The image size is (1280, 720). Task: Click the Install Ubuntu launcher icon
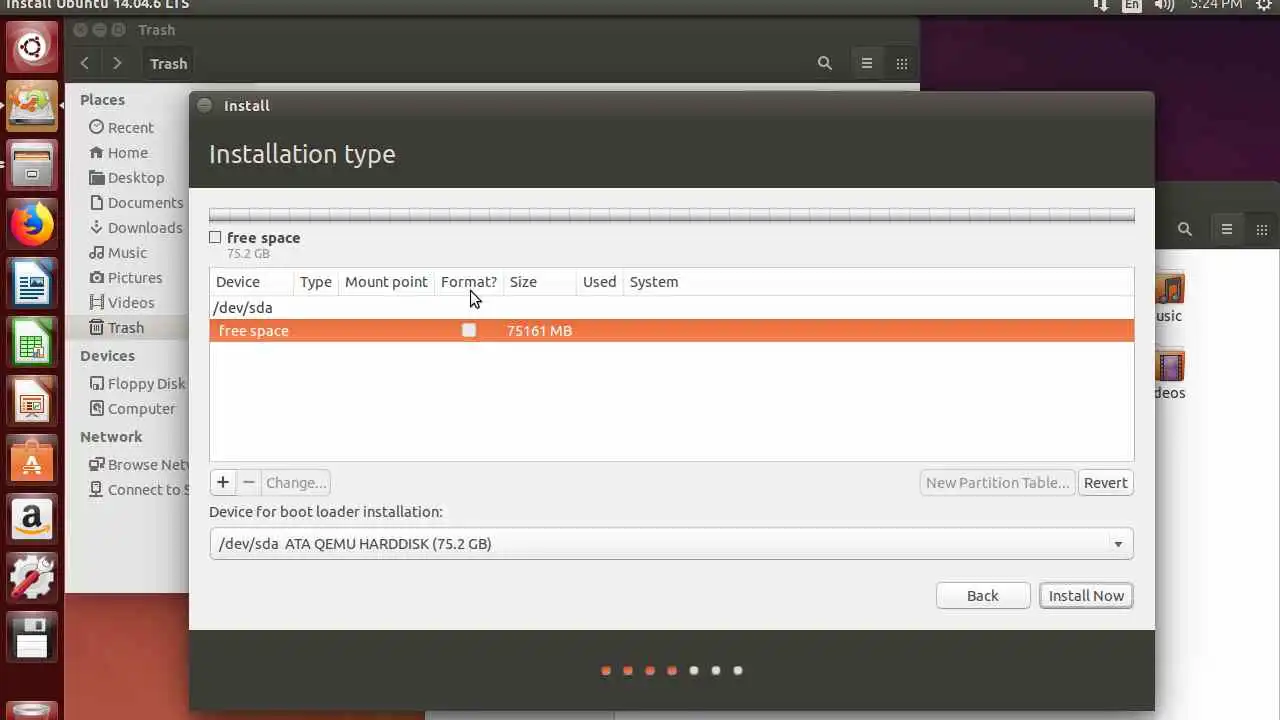[x=32, y=106]
